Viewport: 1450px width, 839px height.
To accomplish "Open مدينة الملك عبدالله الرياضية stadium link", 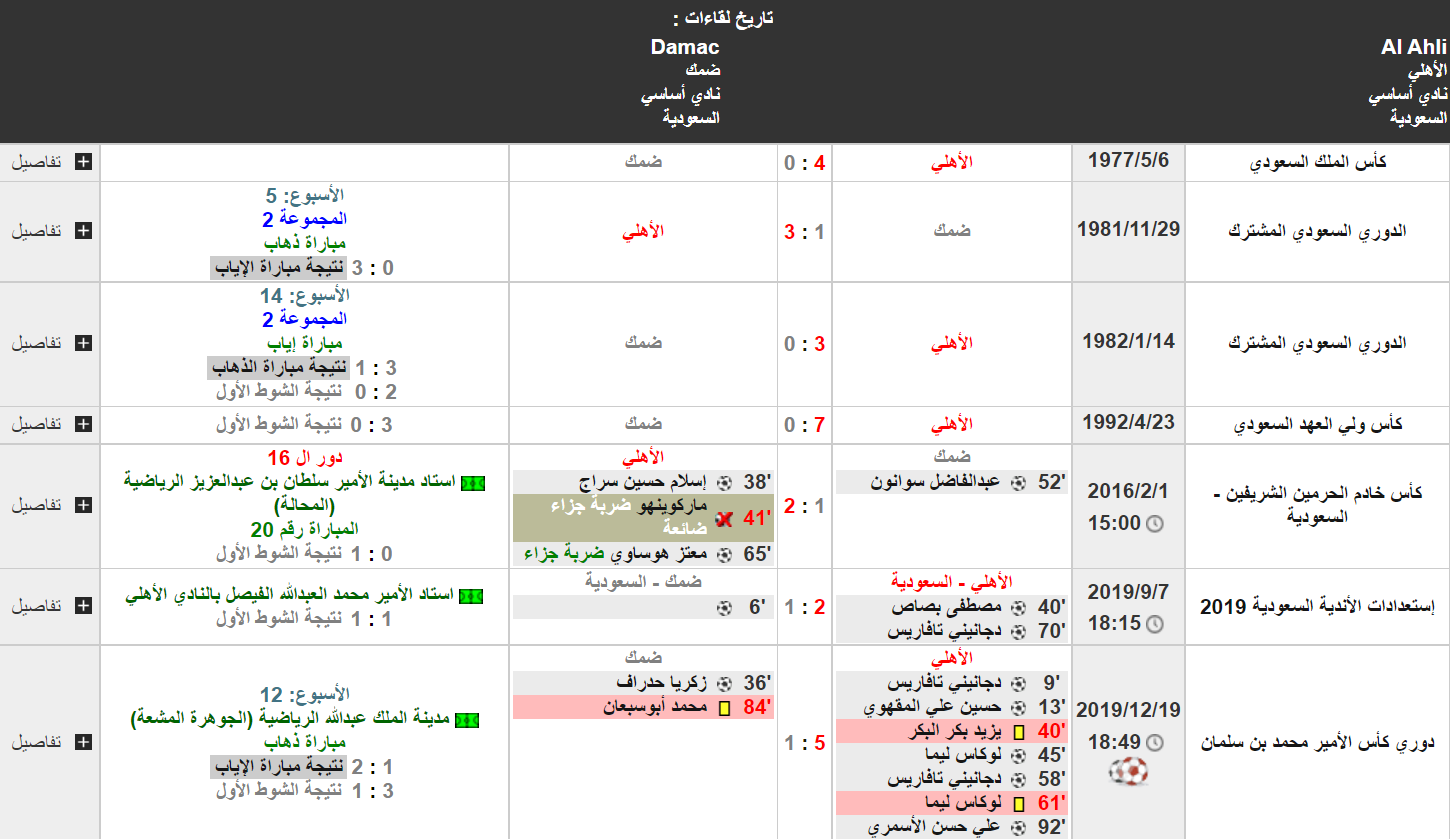I will tap(290, 719).
